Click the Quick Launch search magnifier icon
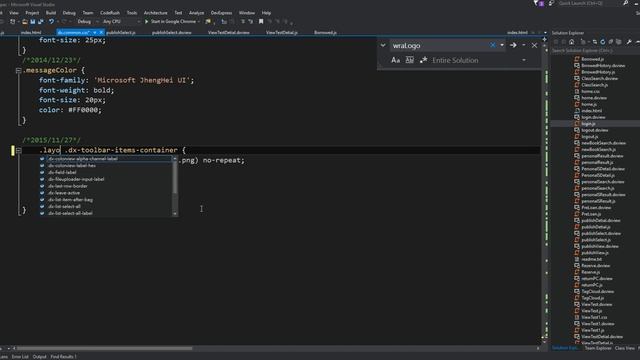This screenshot has height=360, width=640. click(626, 3)
